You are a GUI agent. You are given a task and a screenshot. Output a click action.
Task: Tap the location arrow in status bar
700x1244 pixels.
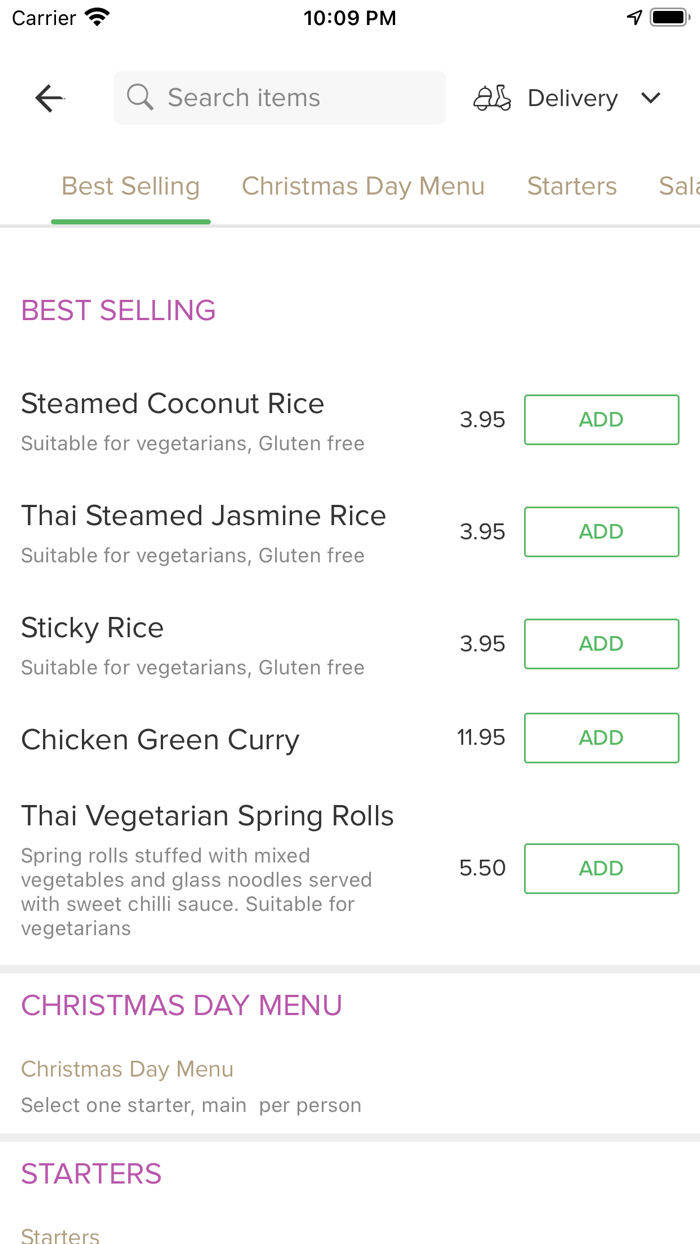(x=634, y=16)
